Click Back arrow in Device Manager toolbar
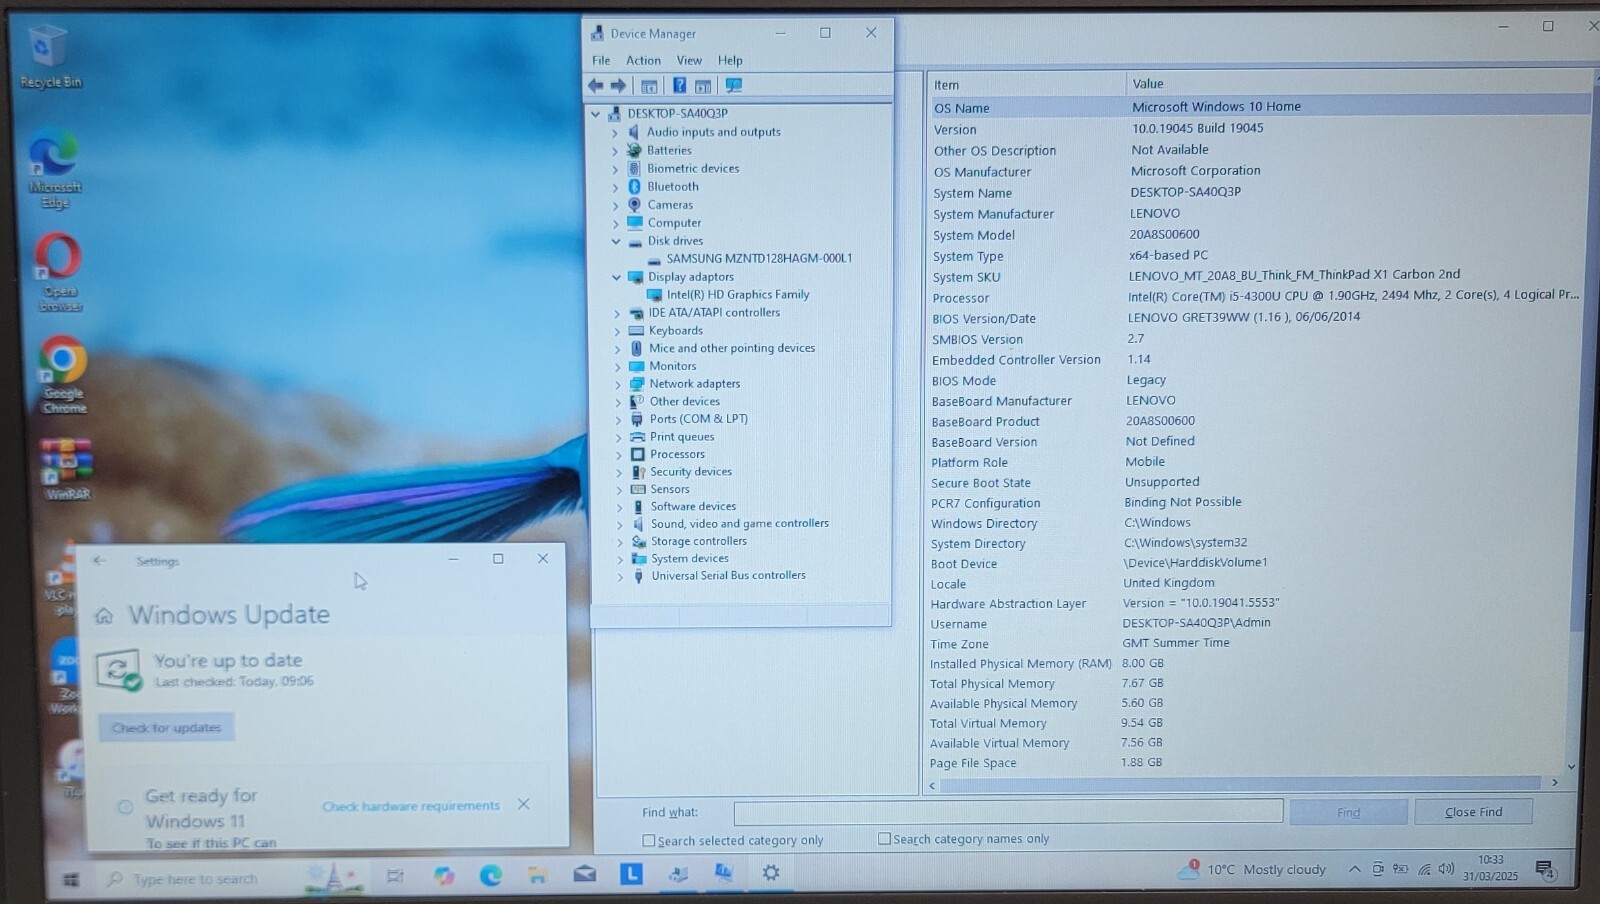 (596, 86)
